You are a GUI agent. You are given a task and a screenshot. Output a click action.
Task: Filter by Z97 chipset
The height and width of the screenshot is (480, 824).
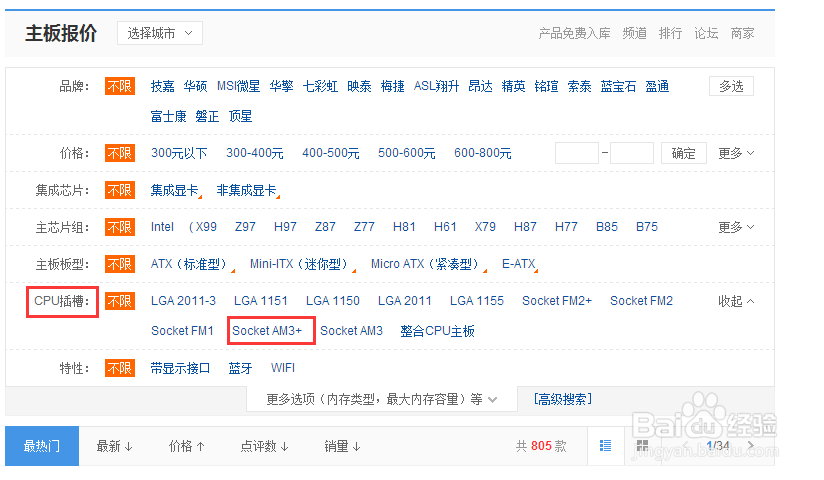245,227
